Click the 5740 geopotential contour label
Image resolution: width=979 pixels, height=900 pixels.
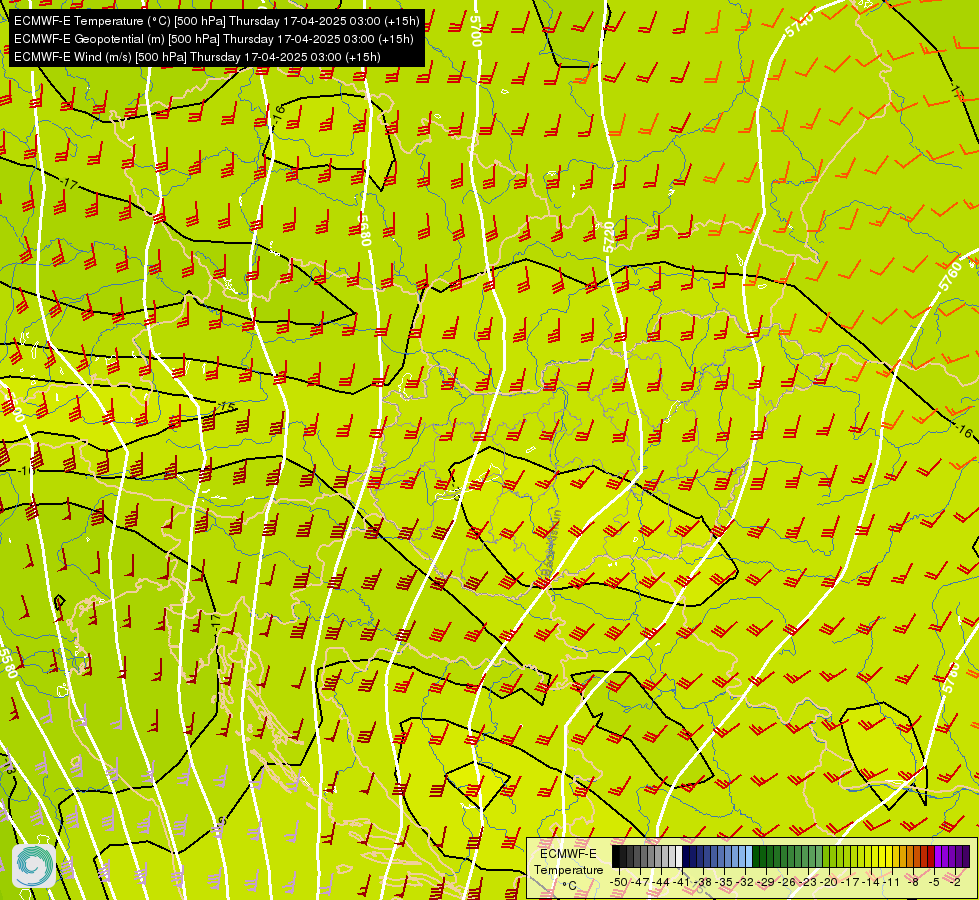point(799,25)
